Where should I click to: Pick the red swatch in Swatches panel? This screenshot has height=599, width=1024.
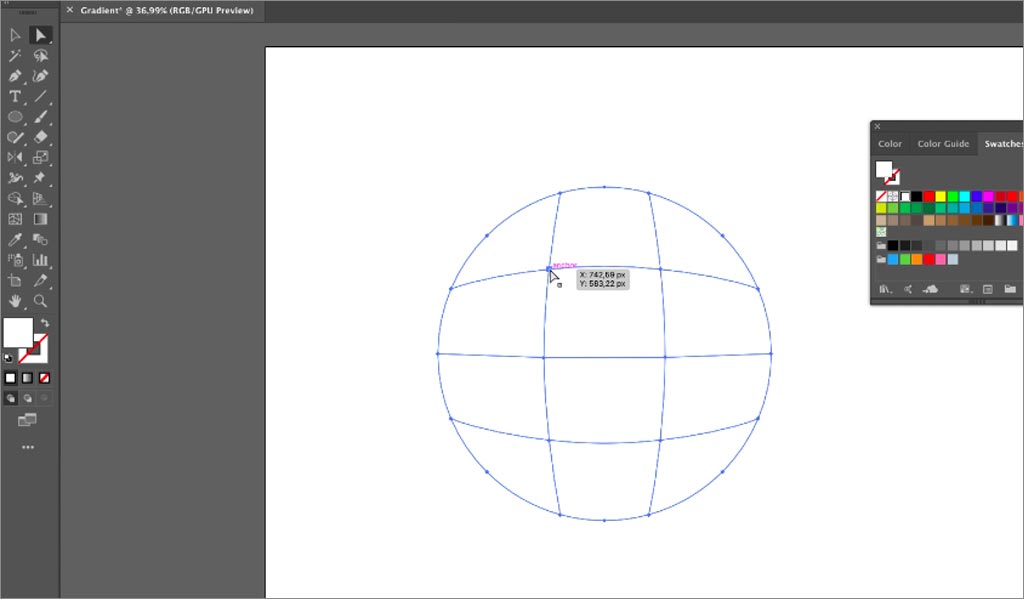coord(929,197)
